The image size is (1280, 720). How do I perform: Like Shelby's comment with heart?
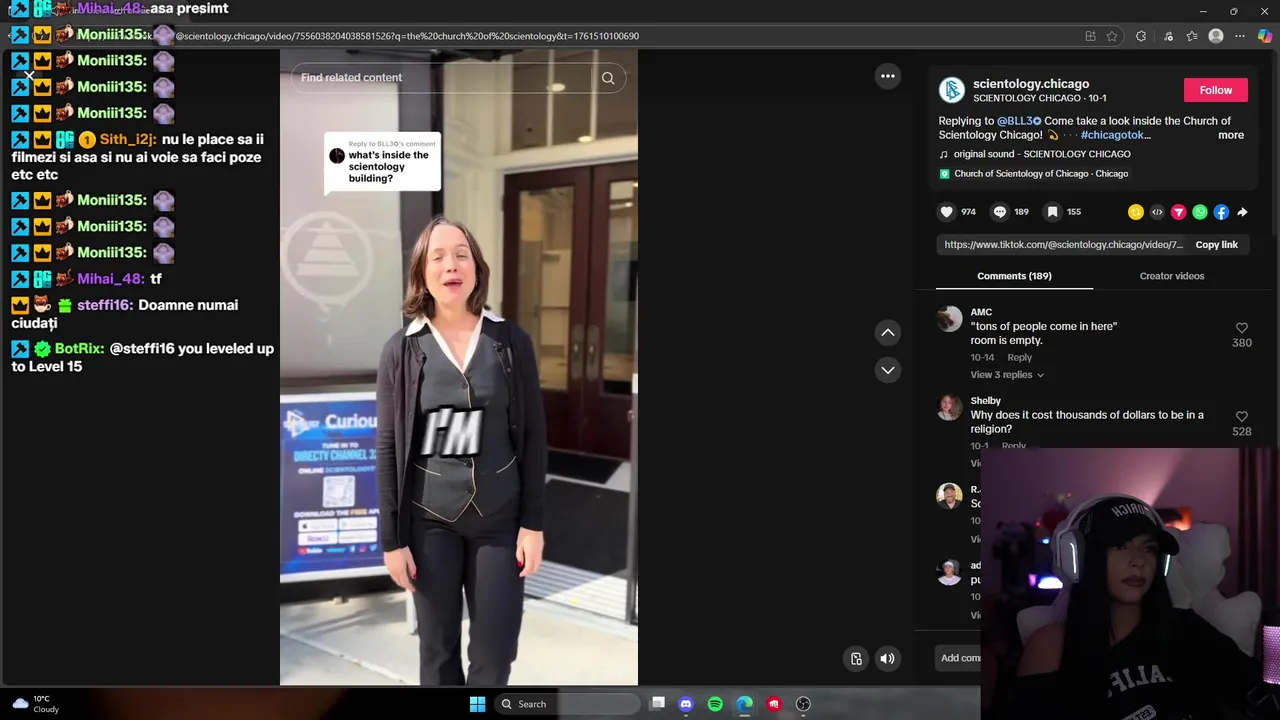tap(1242, 416)
